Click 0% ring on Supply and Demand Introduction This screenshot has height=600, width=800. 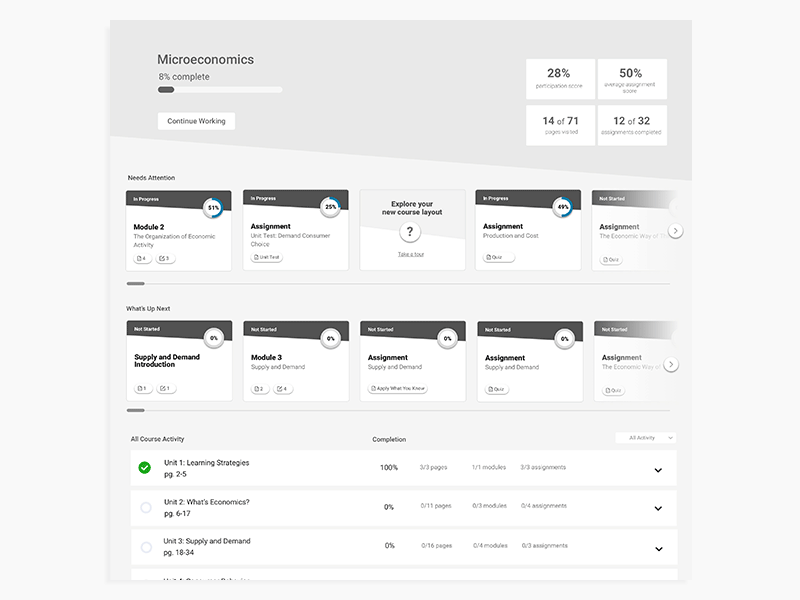pos(214,338)
